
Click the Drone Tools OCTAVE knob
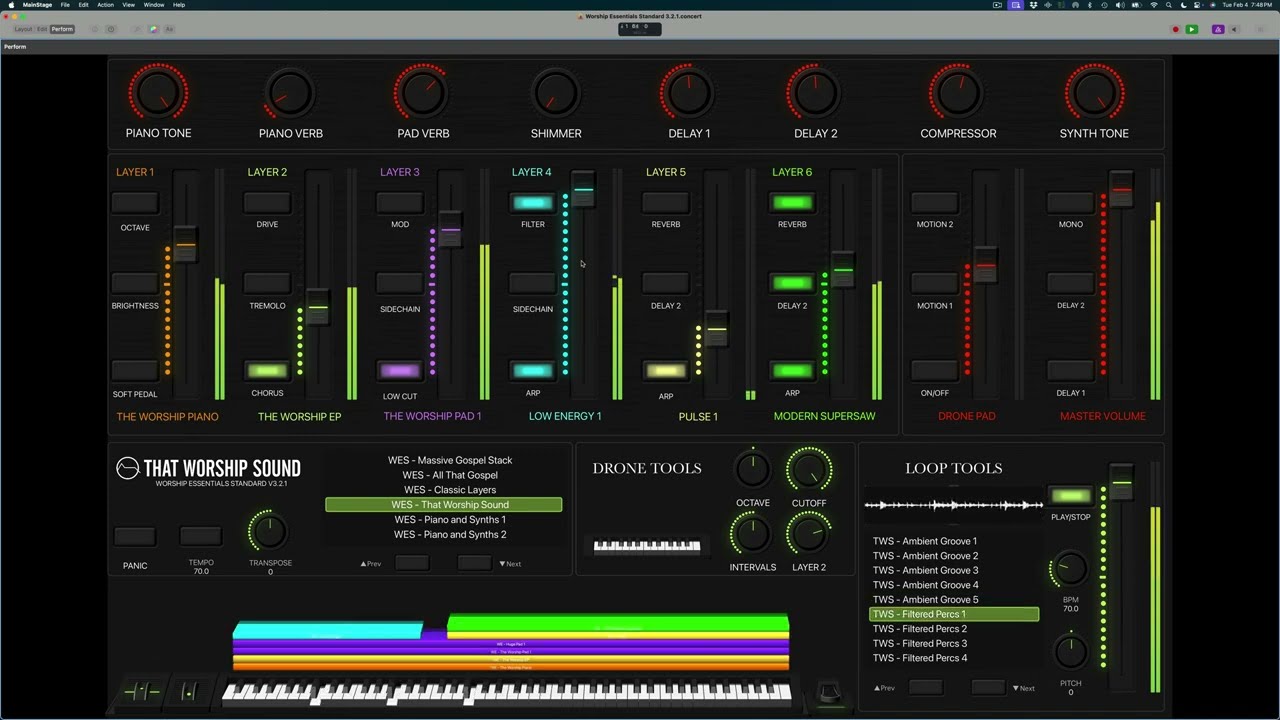(752, 469)
